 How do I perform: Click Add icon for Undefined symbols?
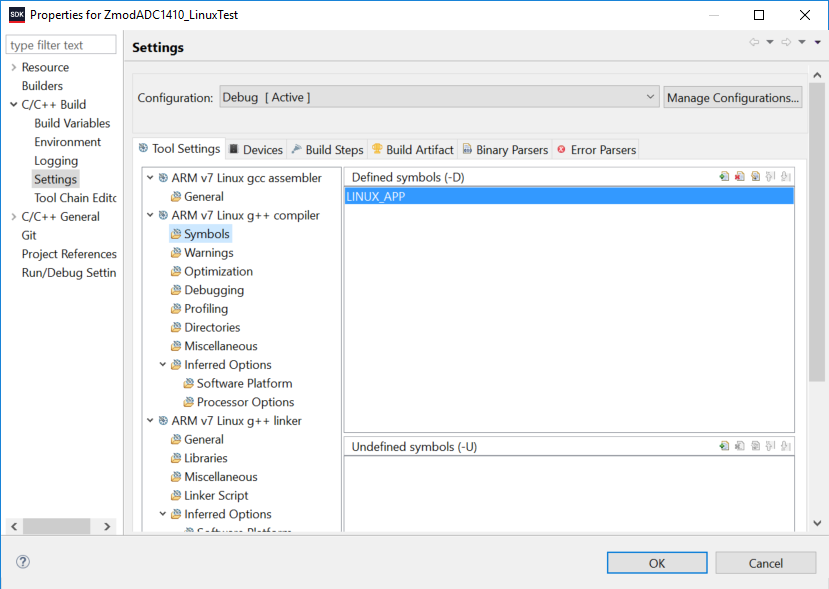(x=724, y=446)
